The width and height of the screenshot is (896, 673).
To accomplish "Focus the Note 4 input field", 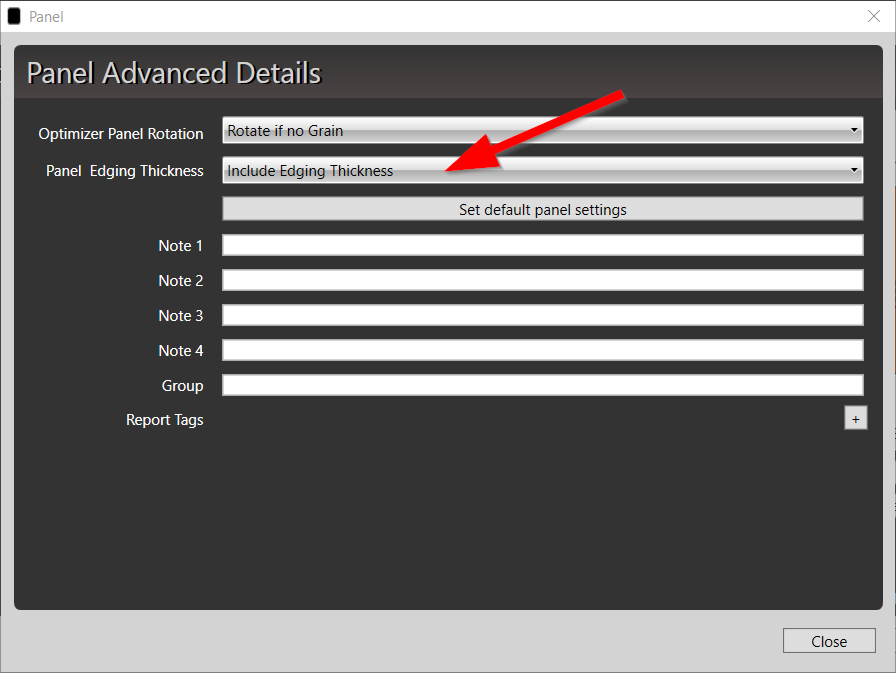I will [542, 350].
